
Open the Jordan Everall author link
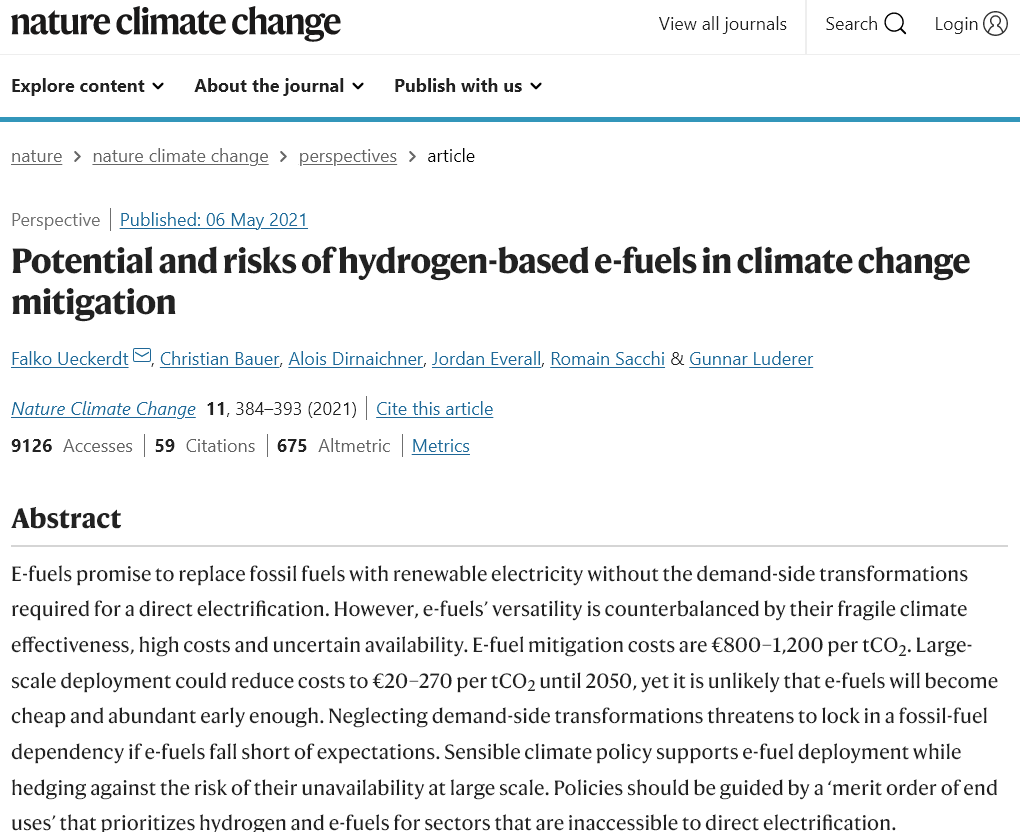(487, 359)
